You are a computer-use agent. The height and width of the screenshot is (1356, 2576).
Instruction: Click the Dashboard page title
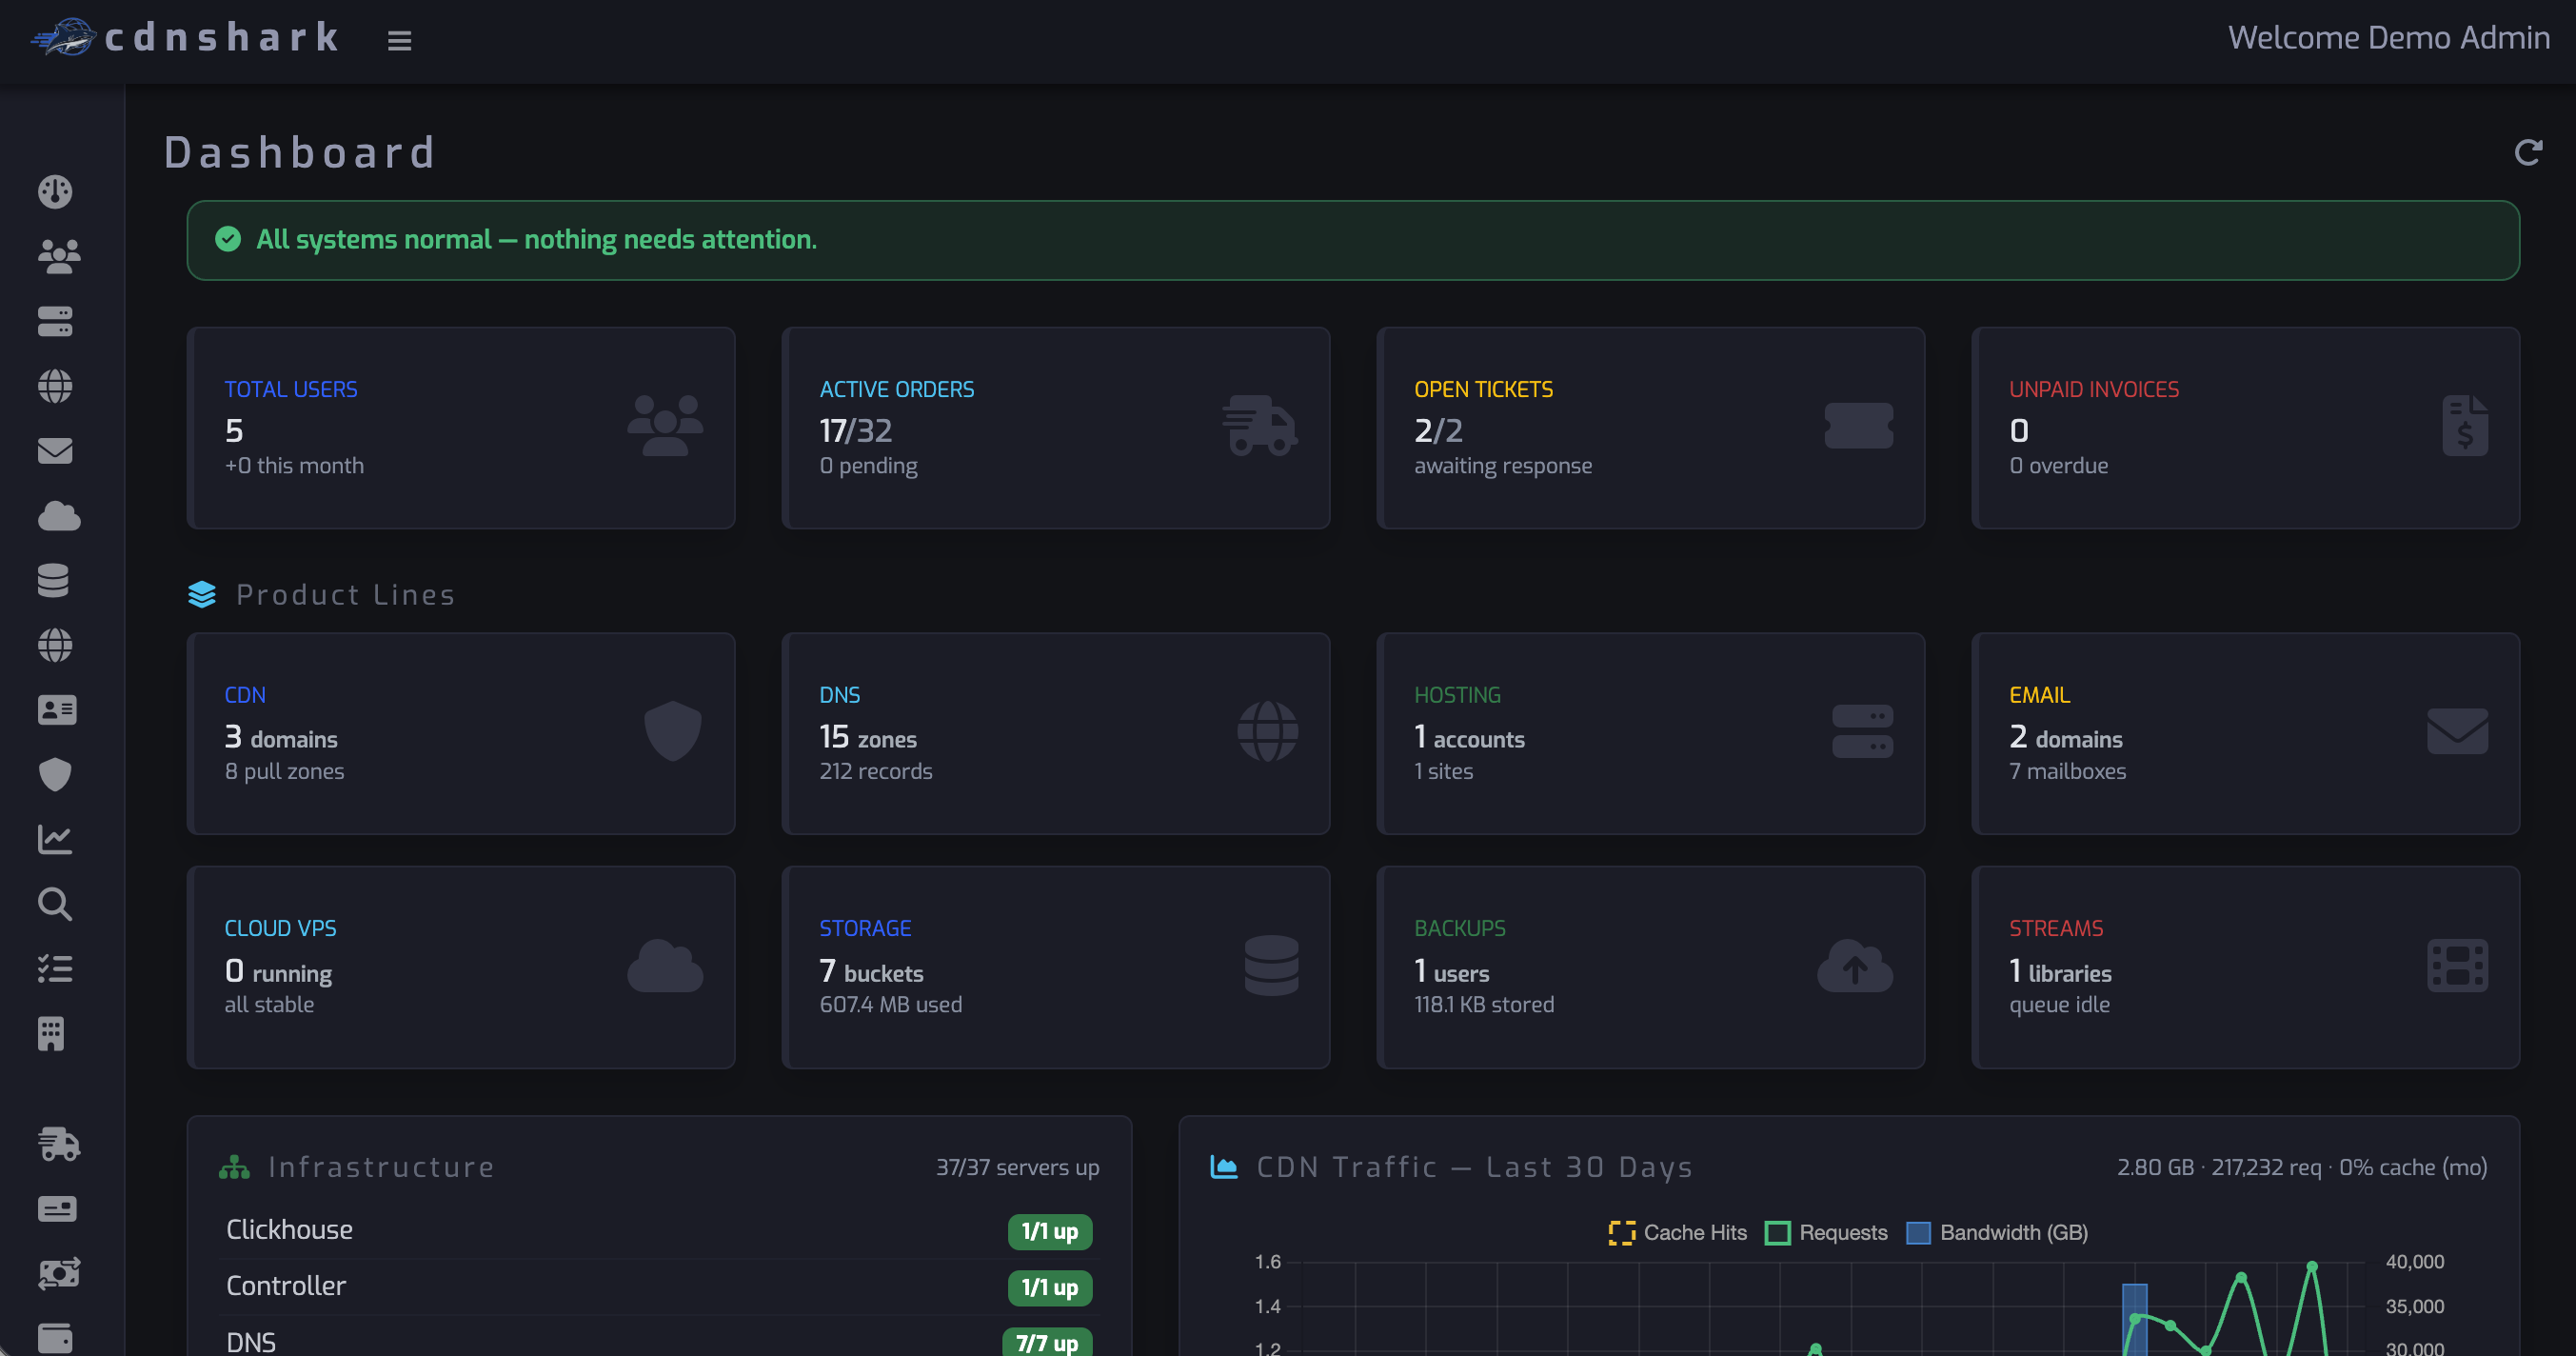pos(300,152)
